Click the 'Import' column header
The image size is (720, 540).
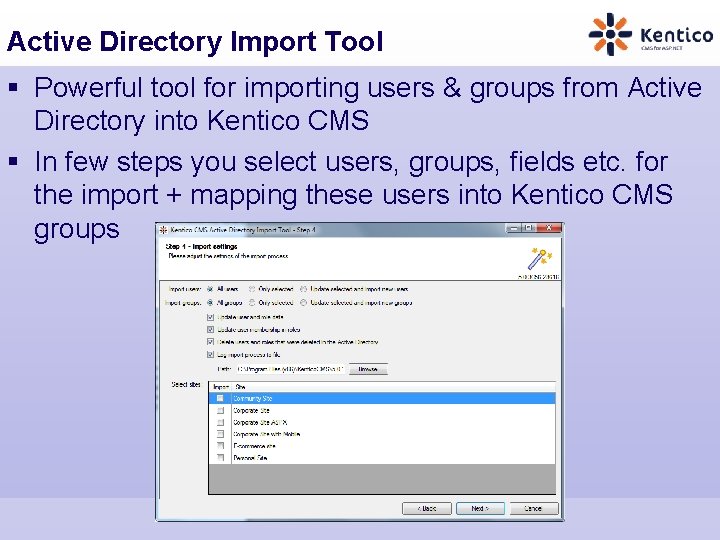(x=221, y=387)
